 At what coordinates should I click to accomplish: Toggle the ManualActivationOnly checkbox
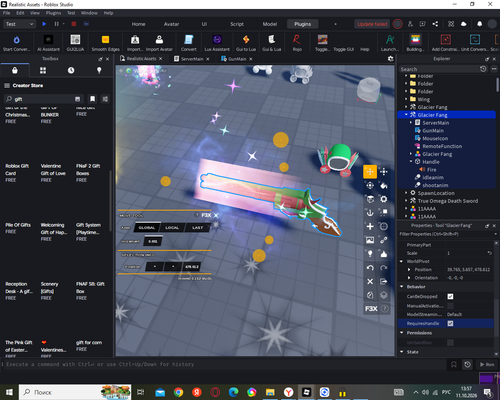450,306
